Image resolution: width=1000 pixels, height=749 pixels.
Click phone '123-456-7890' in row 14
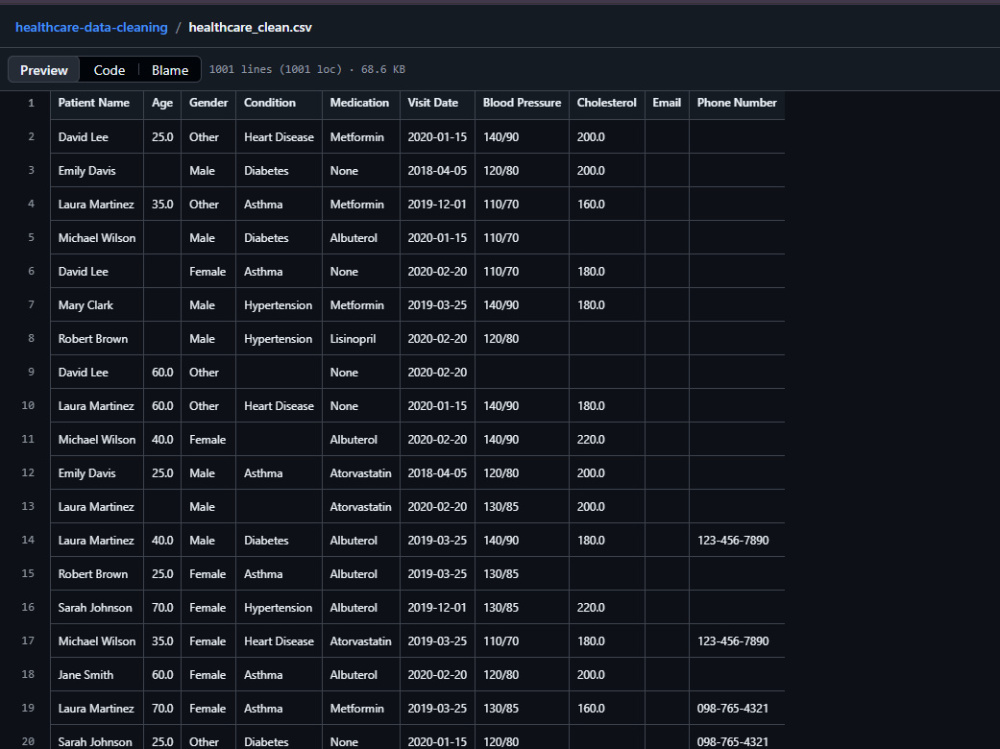tap(733, 540)
